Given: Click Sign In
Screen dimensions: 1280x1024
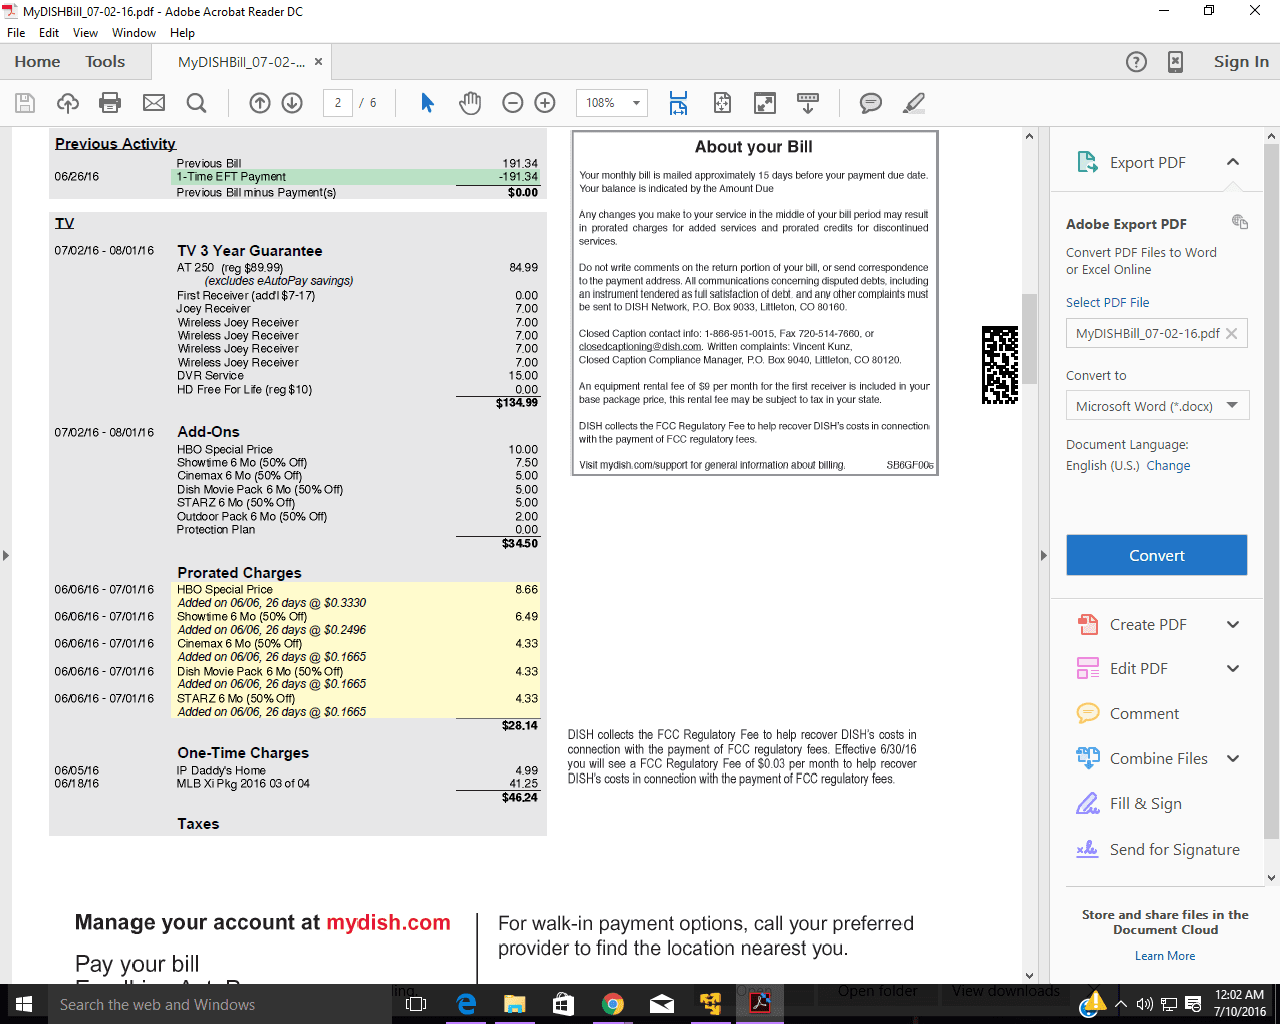Looking at the screenshot, I should [x=1241, y=62].
